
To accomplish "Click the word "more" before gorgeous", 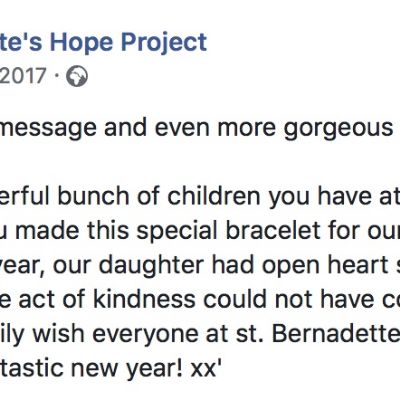I will 246,129.
